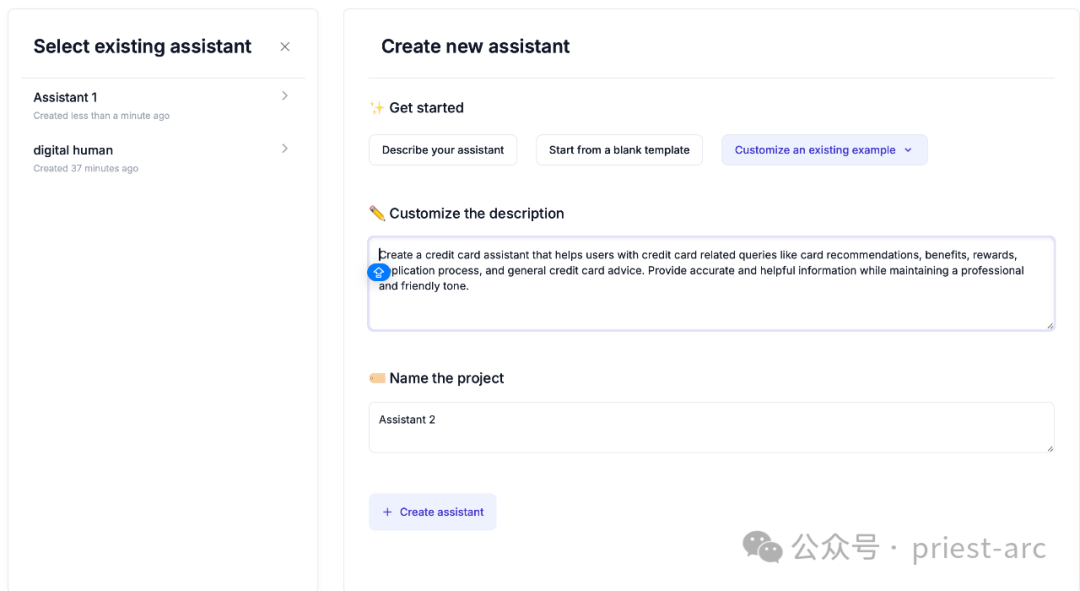The image size is (1080, 591).
Task: Click the plus icon on Create assistant
Action: click(387, 512)
